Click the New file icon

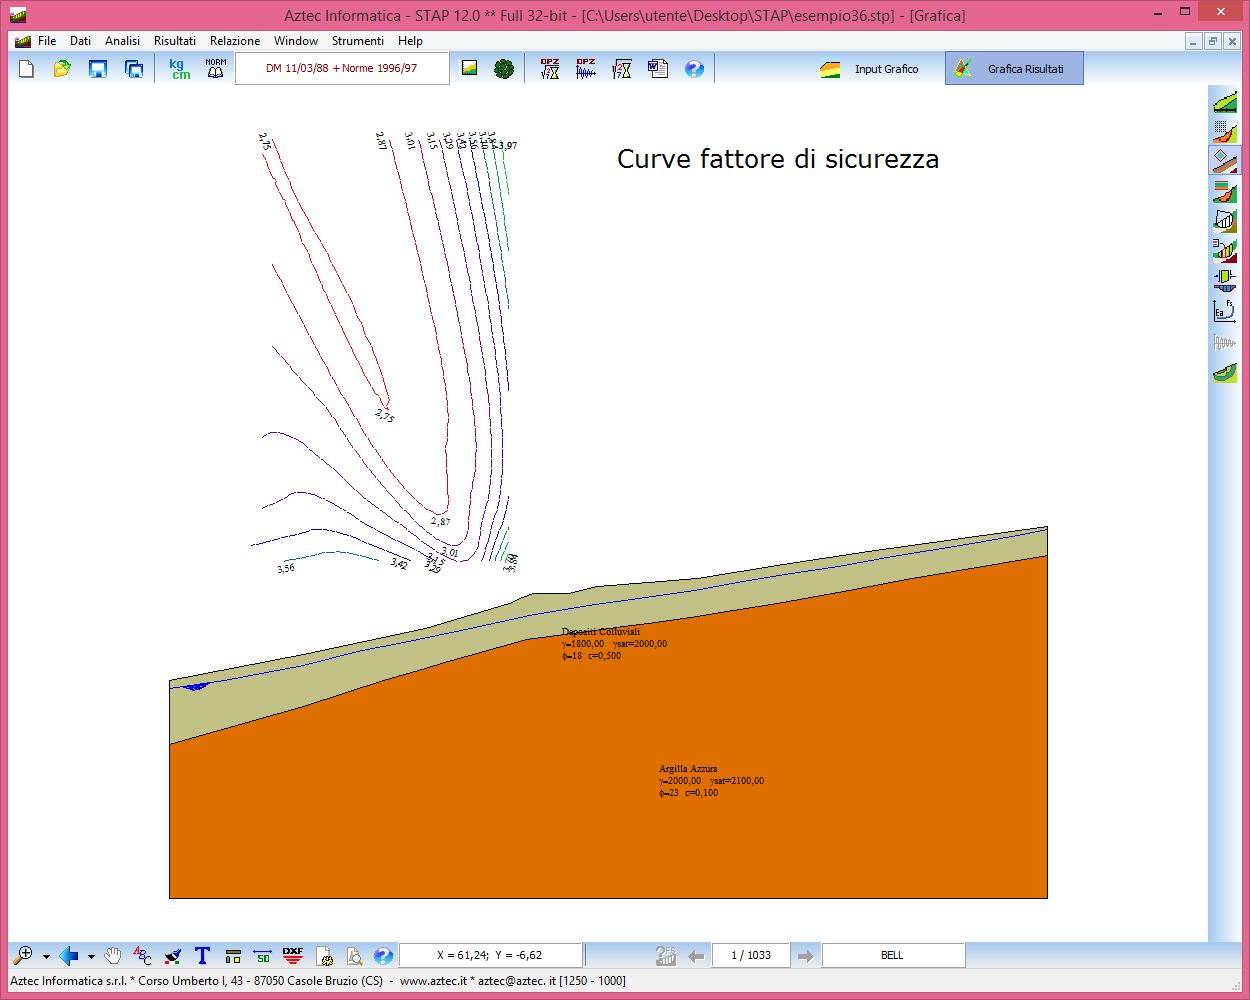pyautogui.click(x=27, y=69)
